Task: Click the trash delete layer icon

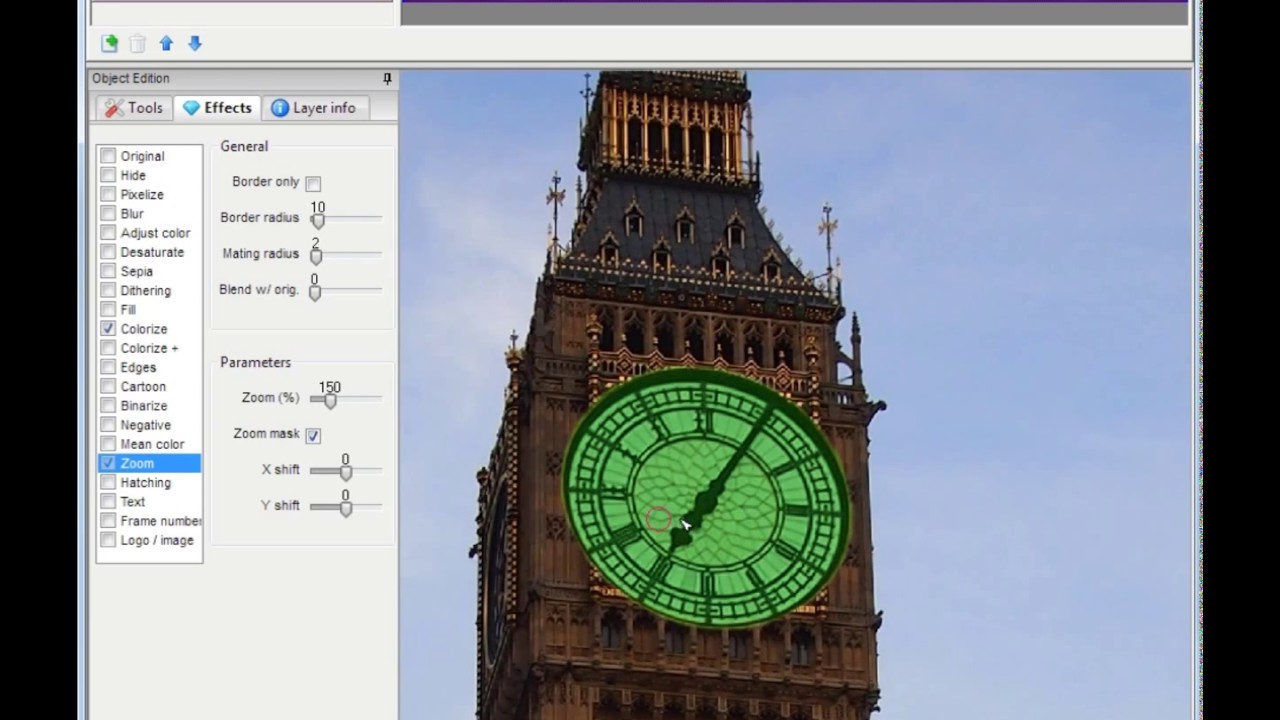Action: [x=138, y=43]
